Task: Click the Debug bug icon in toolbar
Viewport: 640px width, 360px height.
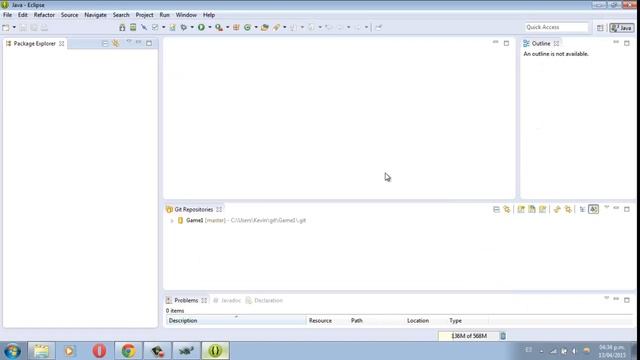Action: 184,27
